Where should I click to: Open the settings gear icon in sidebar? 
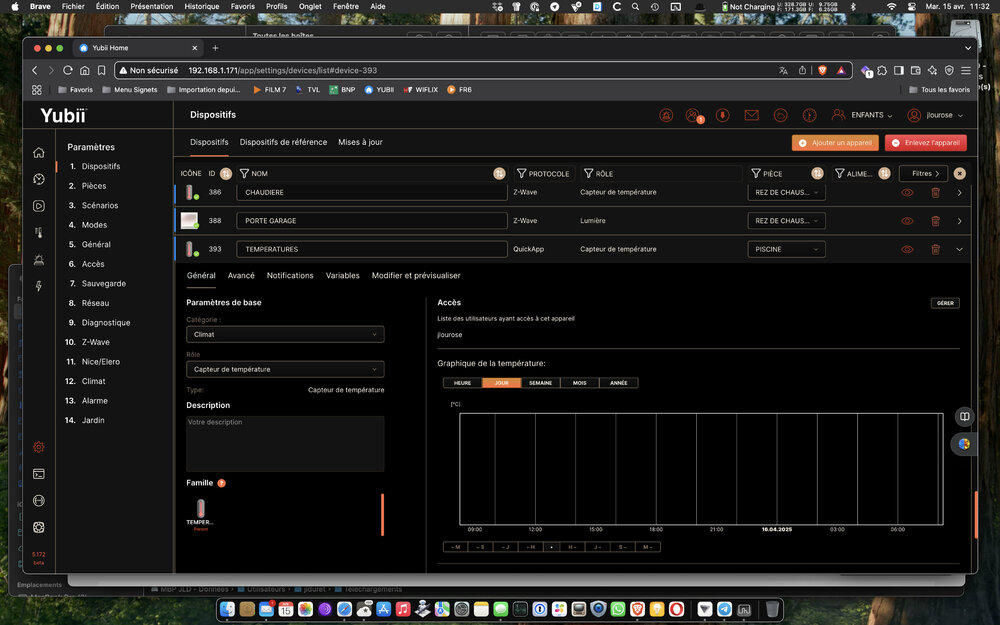pyautogui.click(x=38, y=447)
